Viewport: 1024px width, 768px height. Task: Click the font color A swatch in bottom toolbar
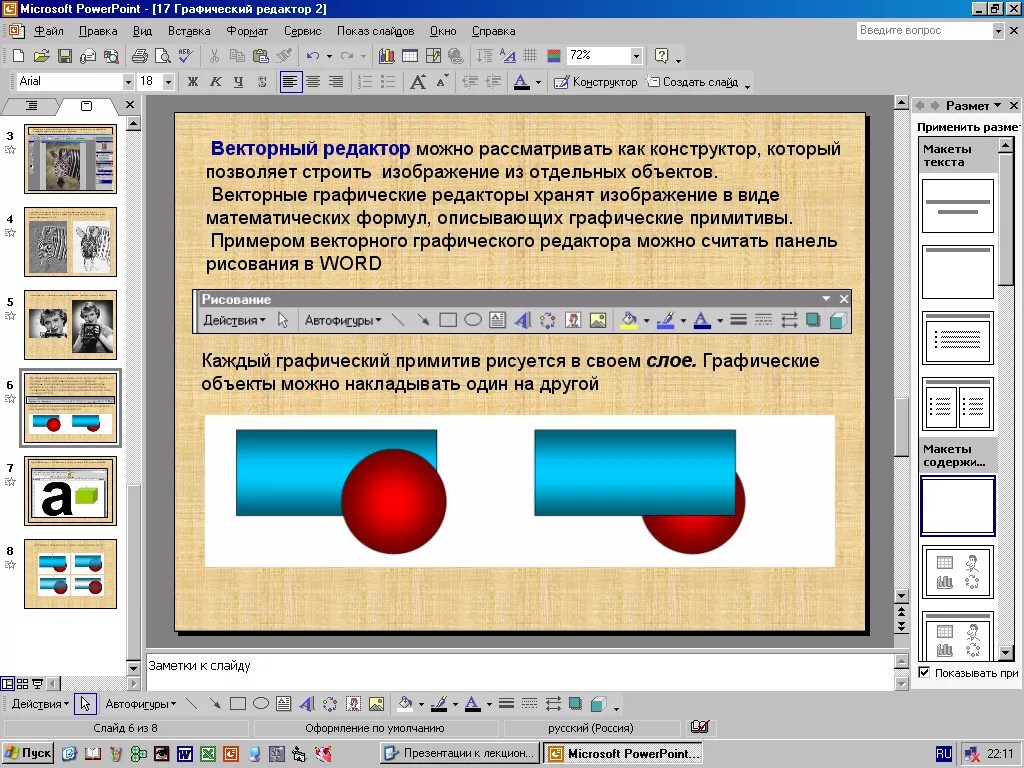(x=473, y=703)
